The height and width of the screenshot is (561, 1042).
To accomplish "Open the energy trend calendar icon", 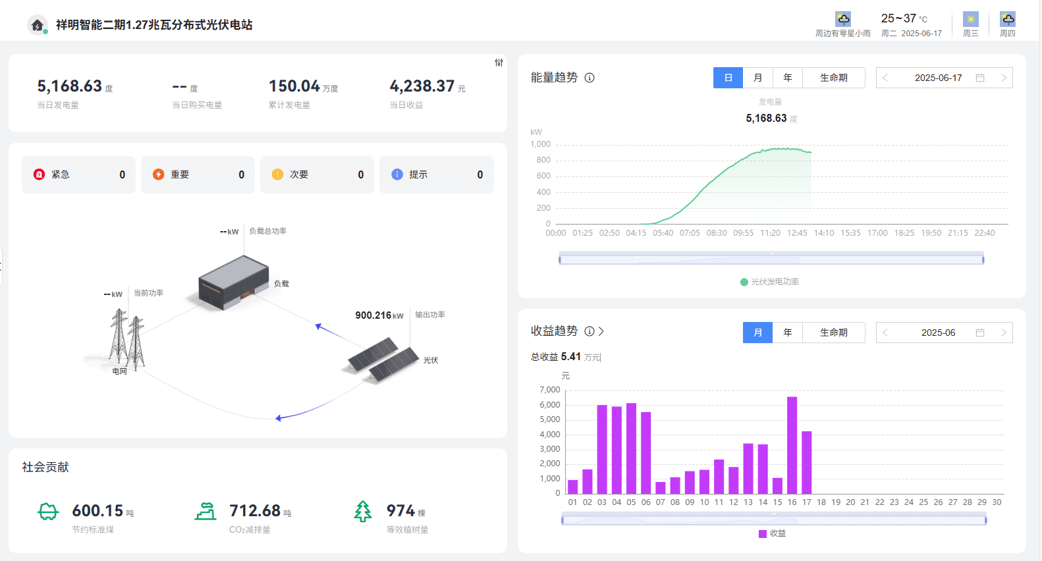I will (980, 78).
